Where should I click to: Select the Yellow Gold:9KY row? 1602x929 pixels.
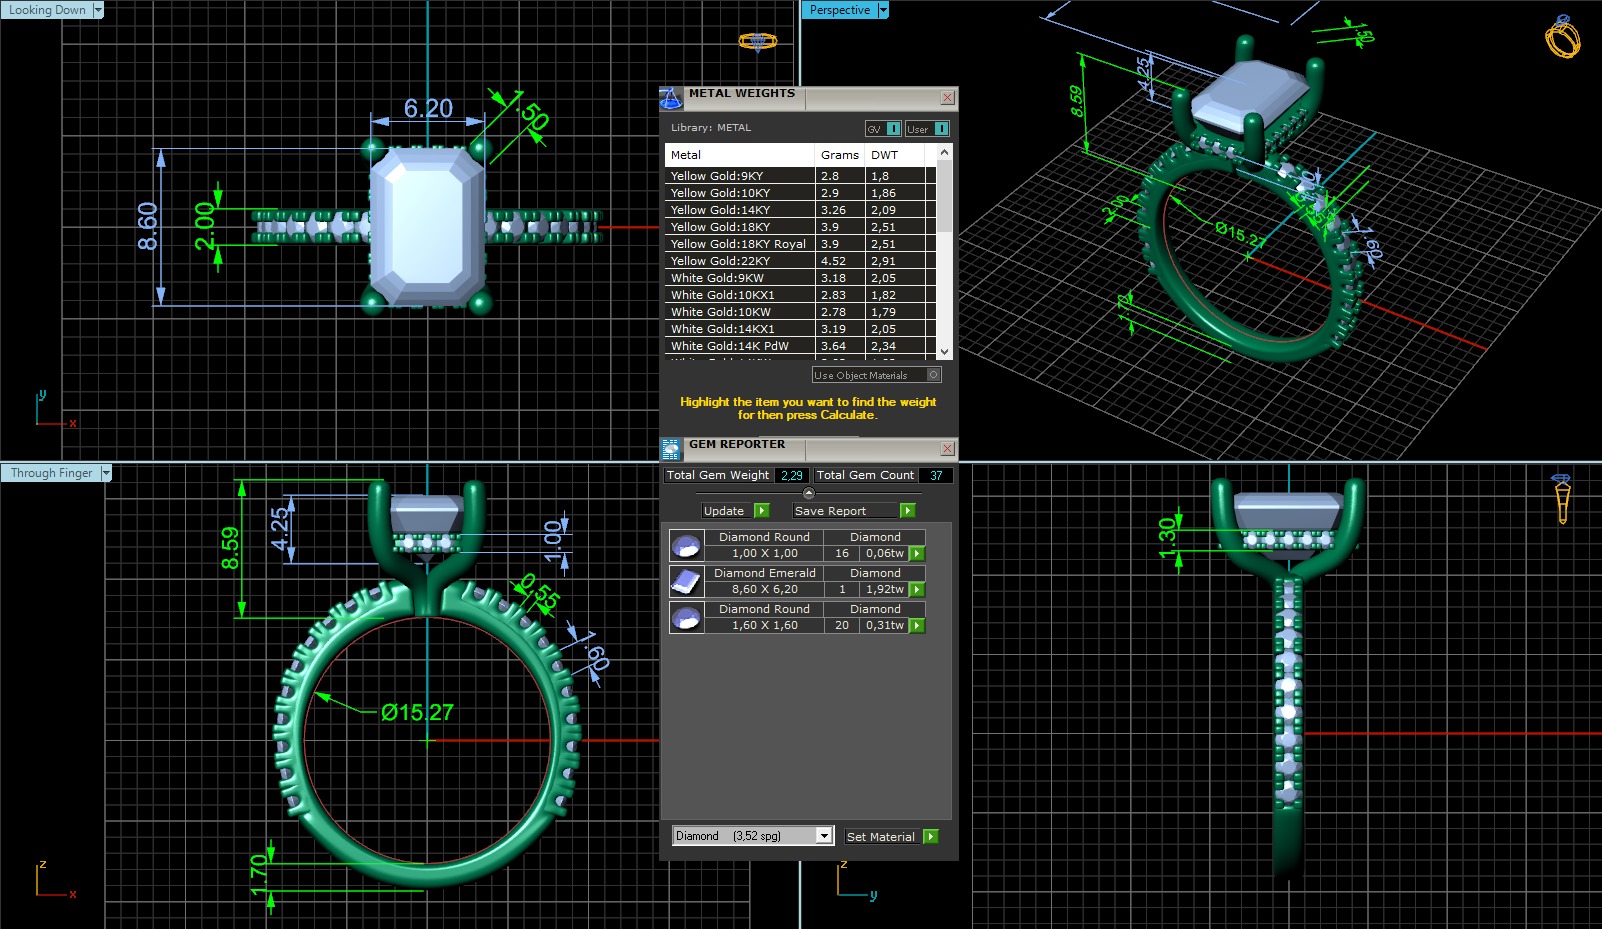(x=801, y=176)
